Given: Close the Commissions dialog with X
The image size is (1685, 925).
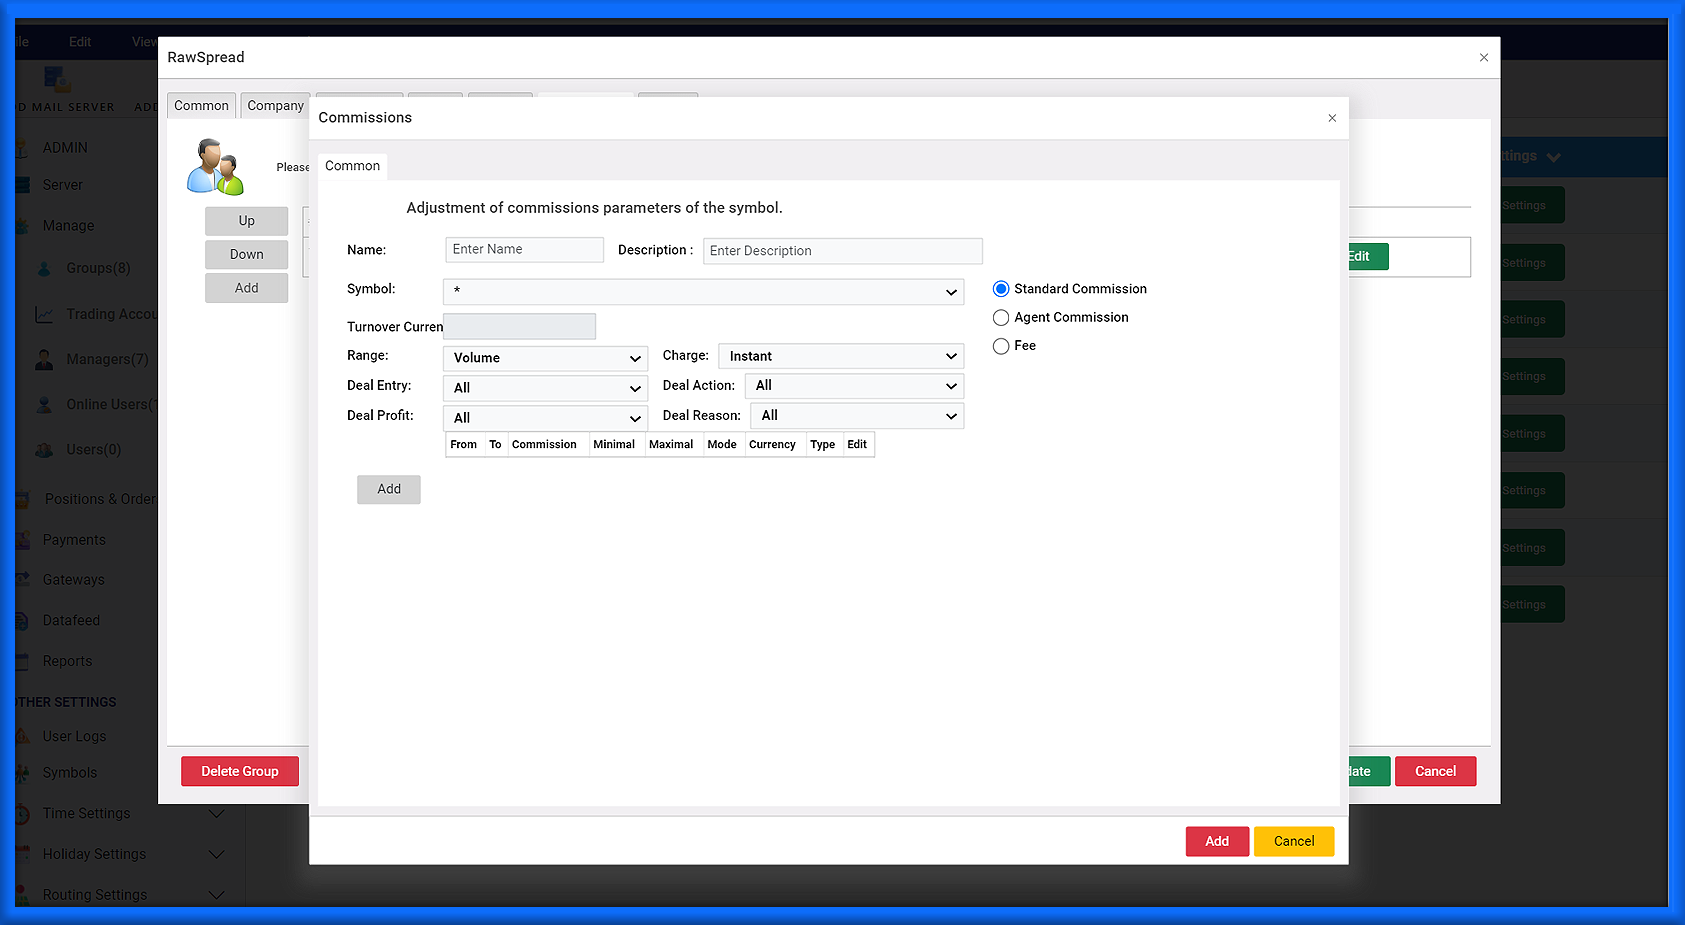Looking at the screenshot, I should [x=1331, y=118].
